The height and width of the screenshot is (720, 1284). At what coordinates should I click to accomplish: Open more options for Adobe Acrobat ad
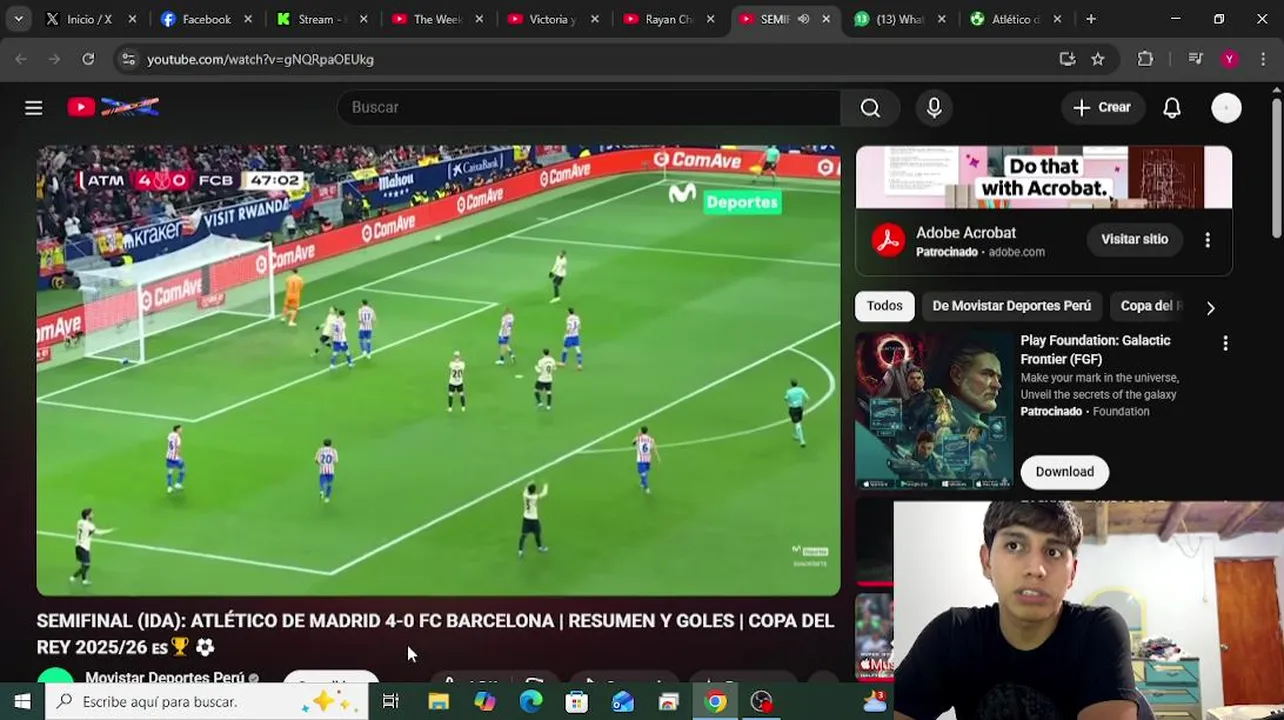point(1207,240)
